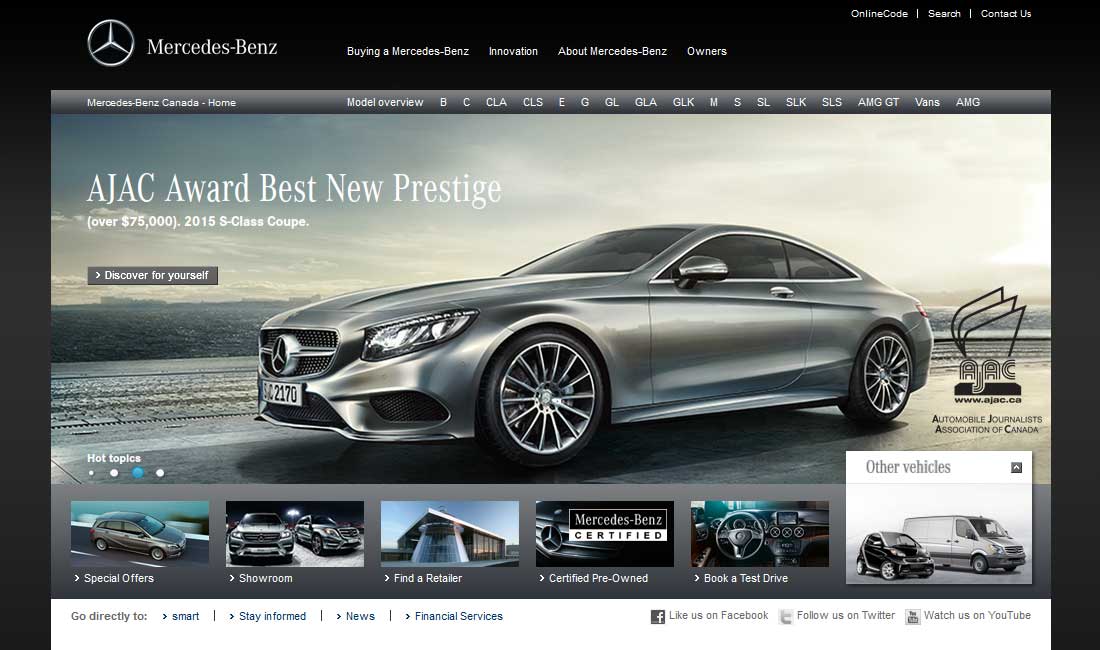Open Buying a Mercedes-Benz menu
Image resolution: width=1100 pixels, height=650 pixels.
408,51
